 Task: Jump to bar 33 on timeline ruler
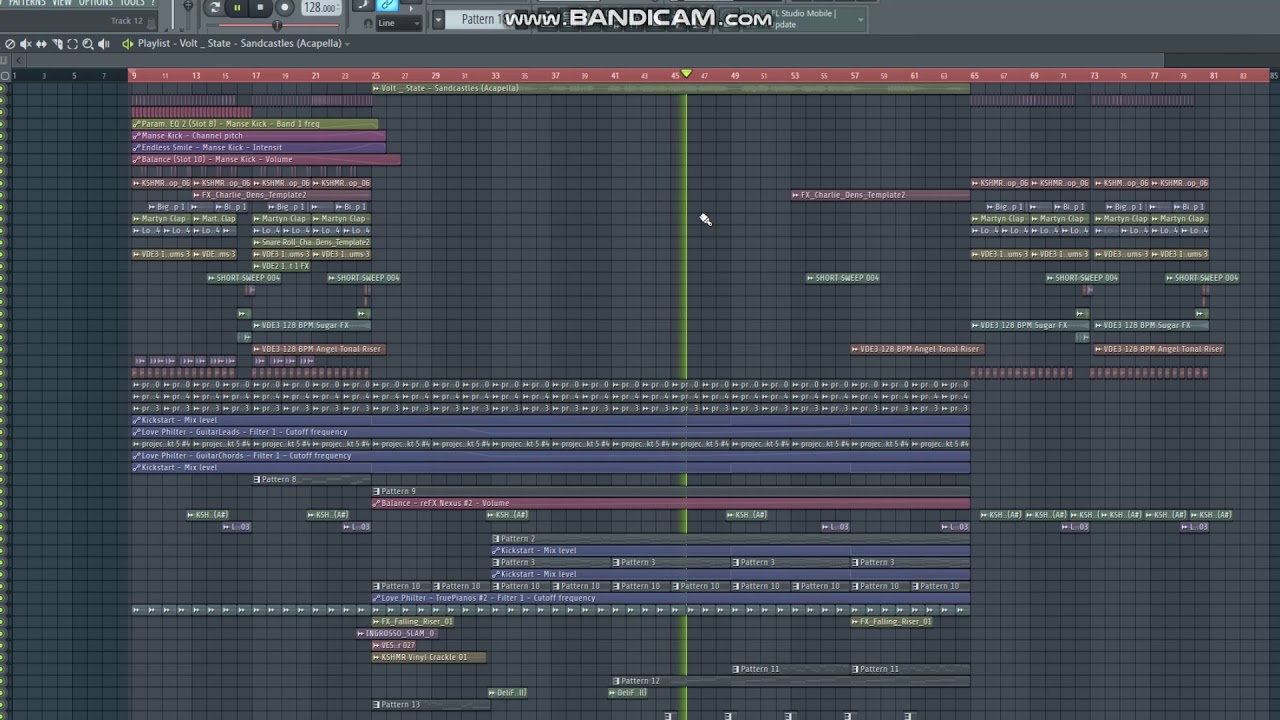pyautogui.click(x=495, y=76)
